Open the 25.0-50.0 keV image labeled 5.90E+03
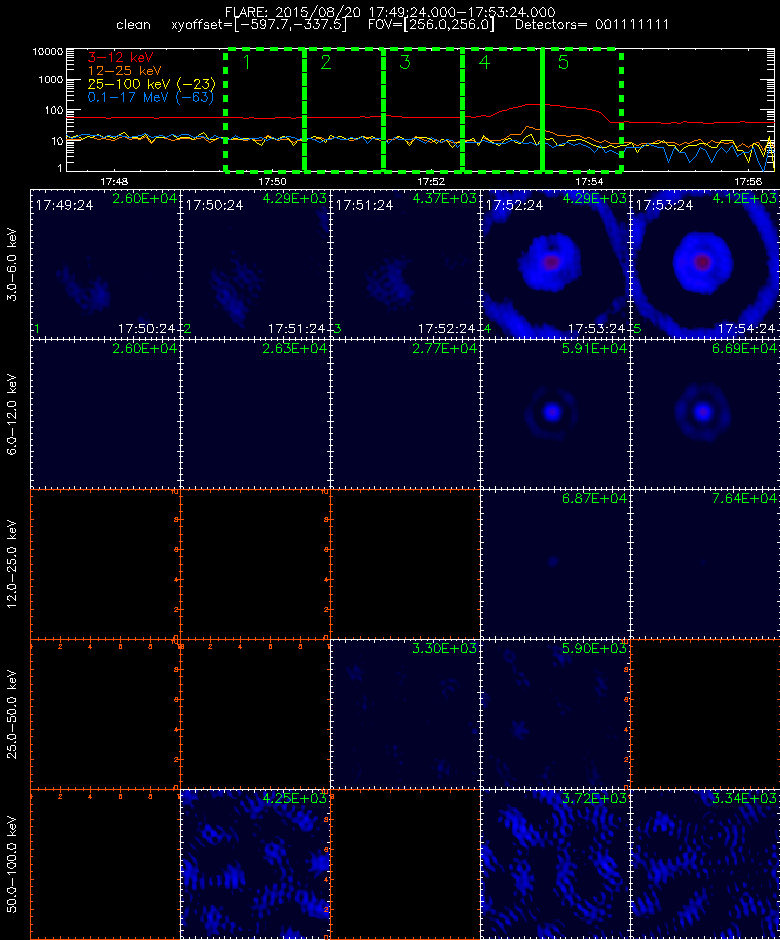This screenshot has width=780, height=940. pos(555,714)
